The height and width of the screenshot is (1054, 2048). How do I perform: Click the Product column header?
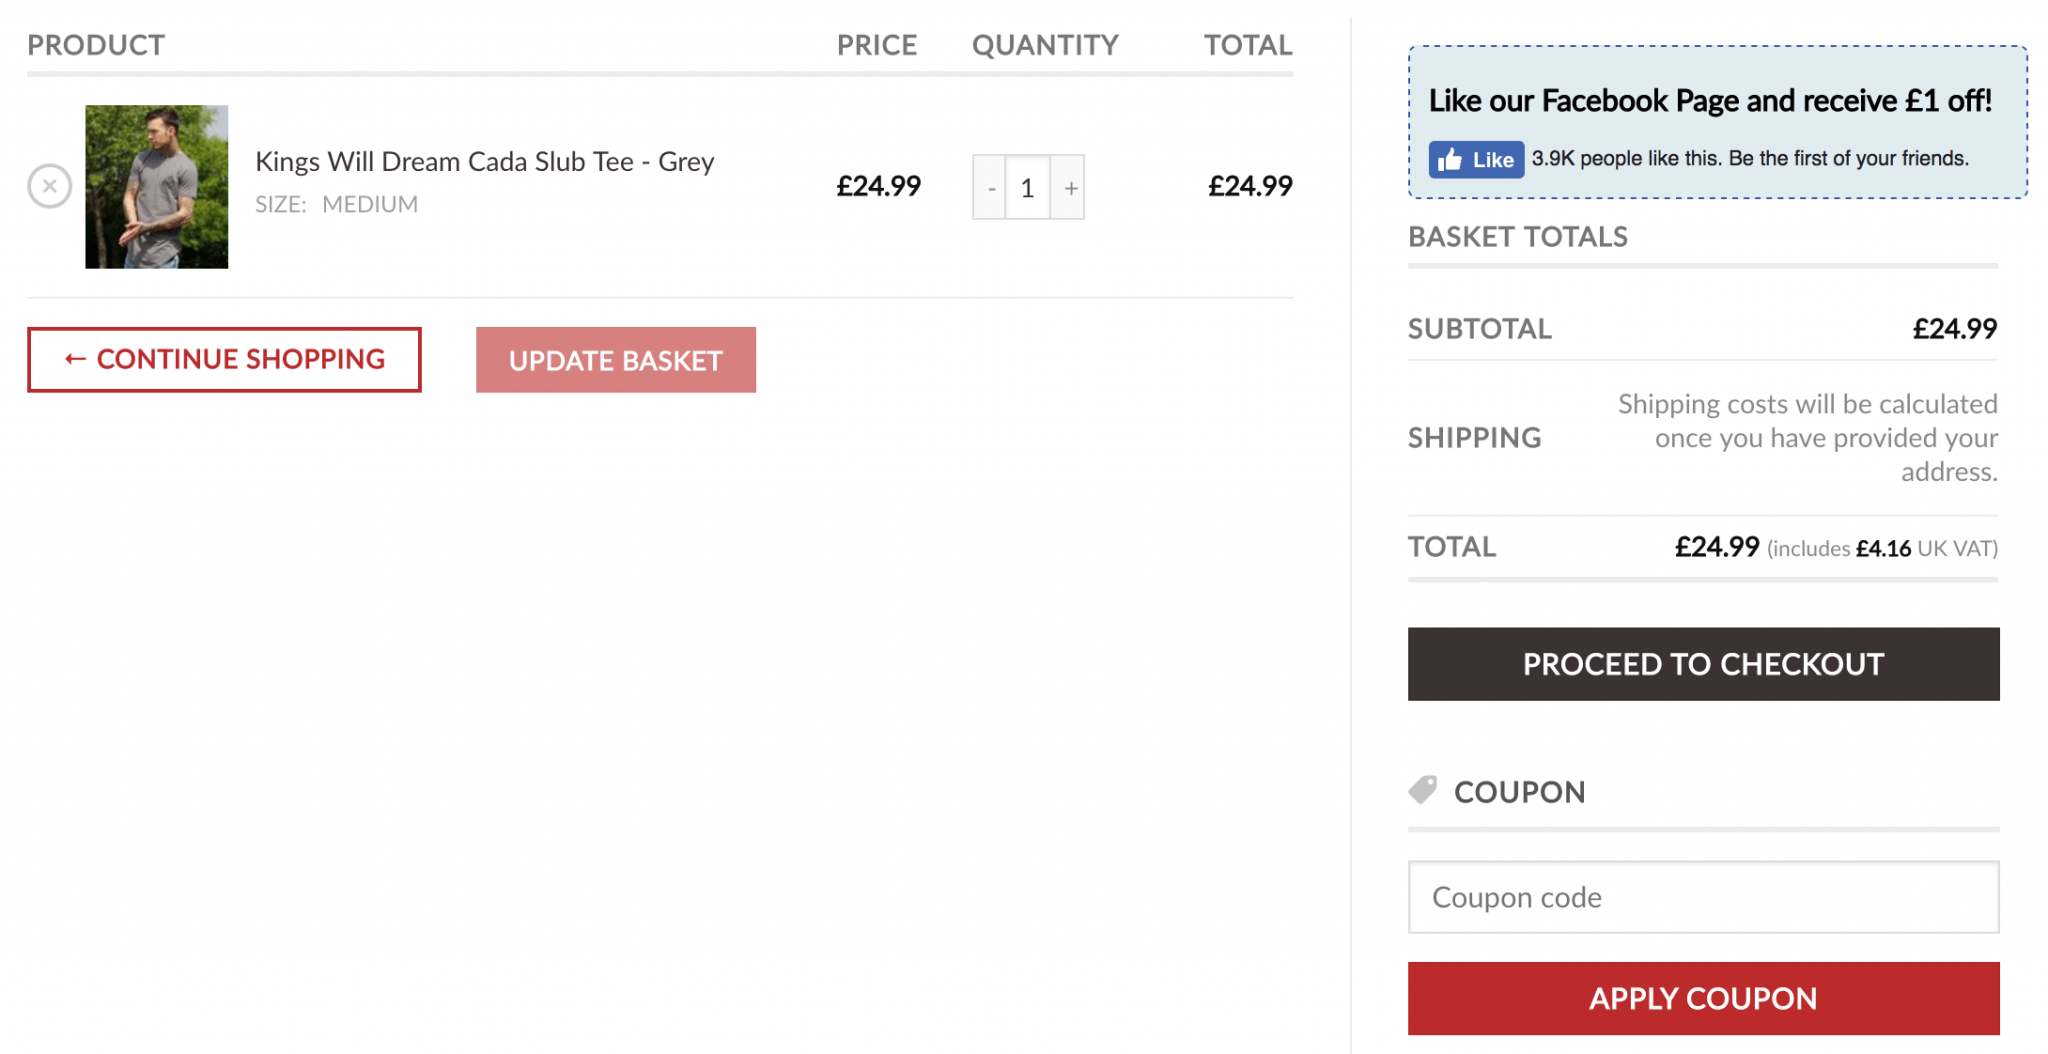click(96, 45)
